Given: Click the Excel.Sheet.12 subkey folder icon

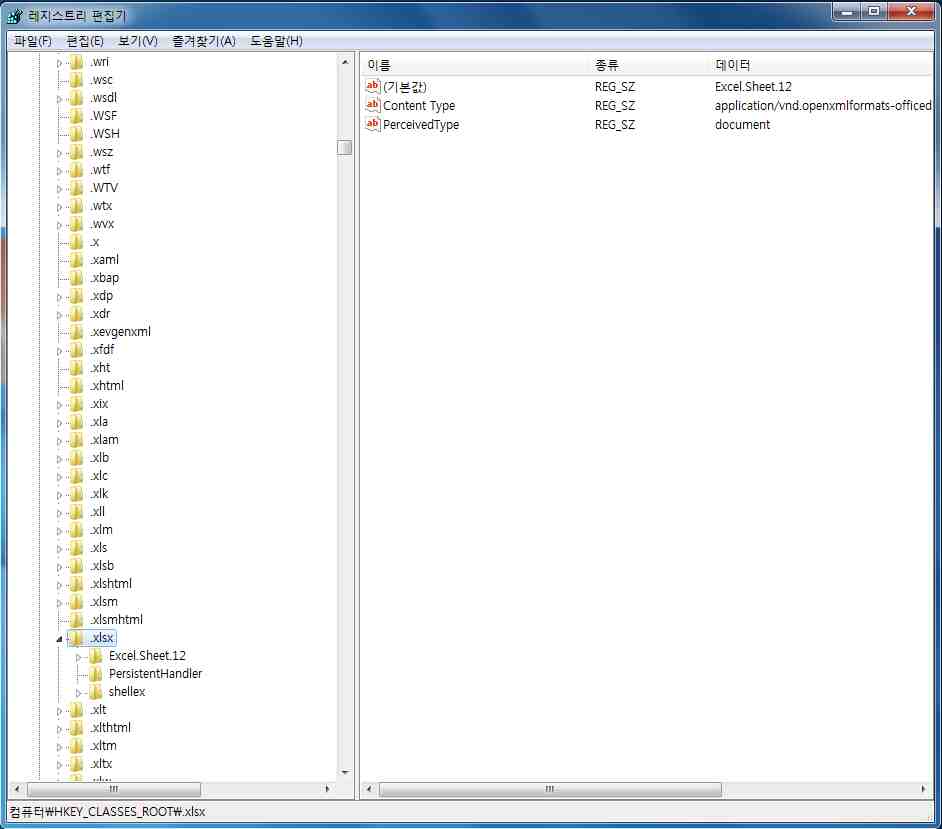Looking at the screenshot, I should (x=96, y=655).
